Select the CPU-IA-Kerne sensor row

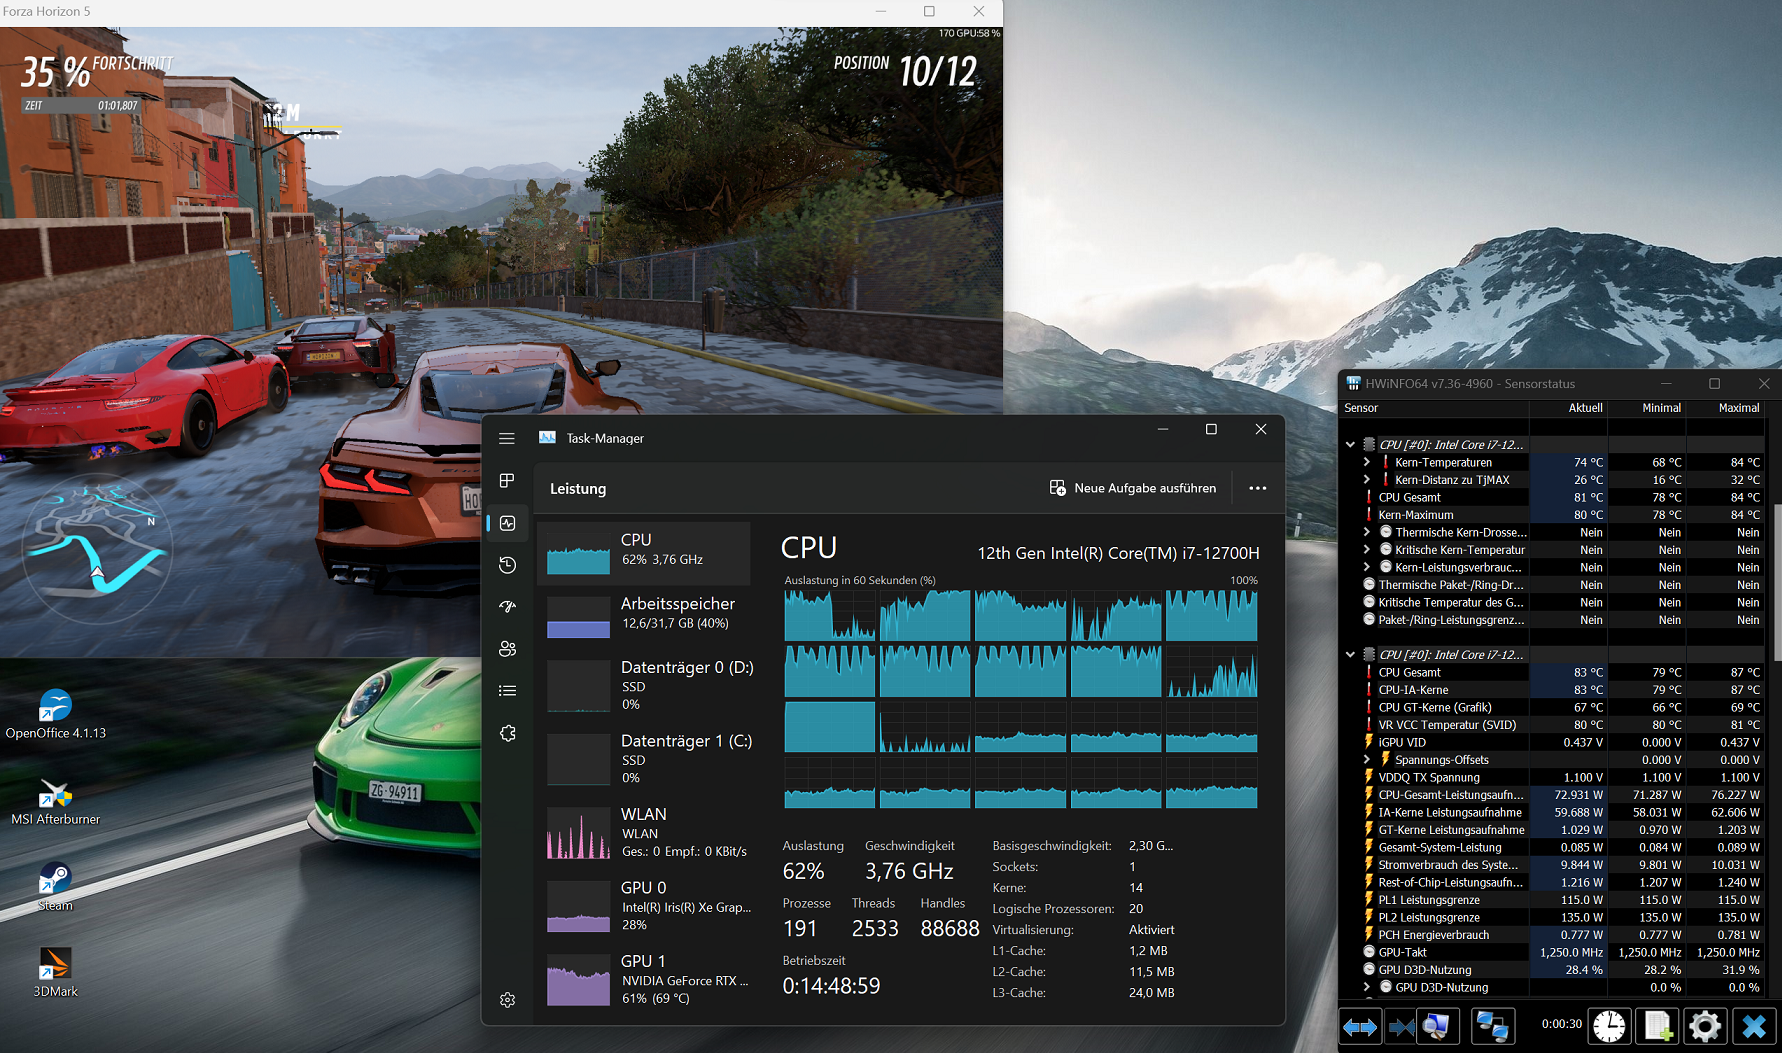(1553, 690)
